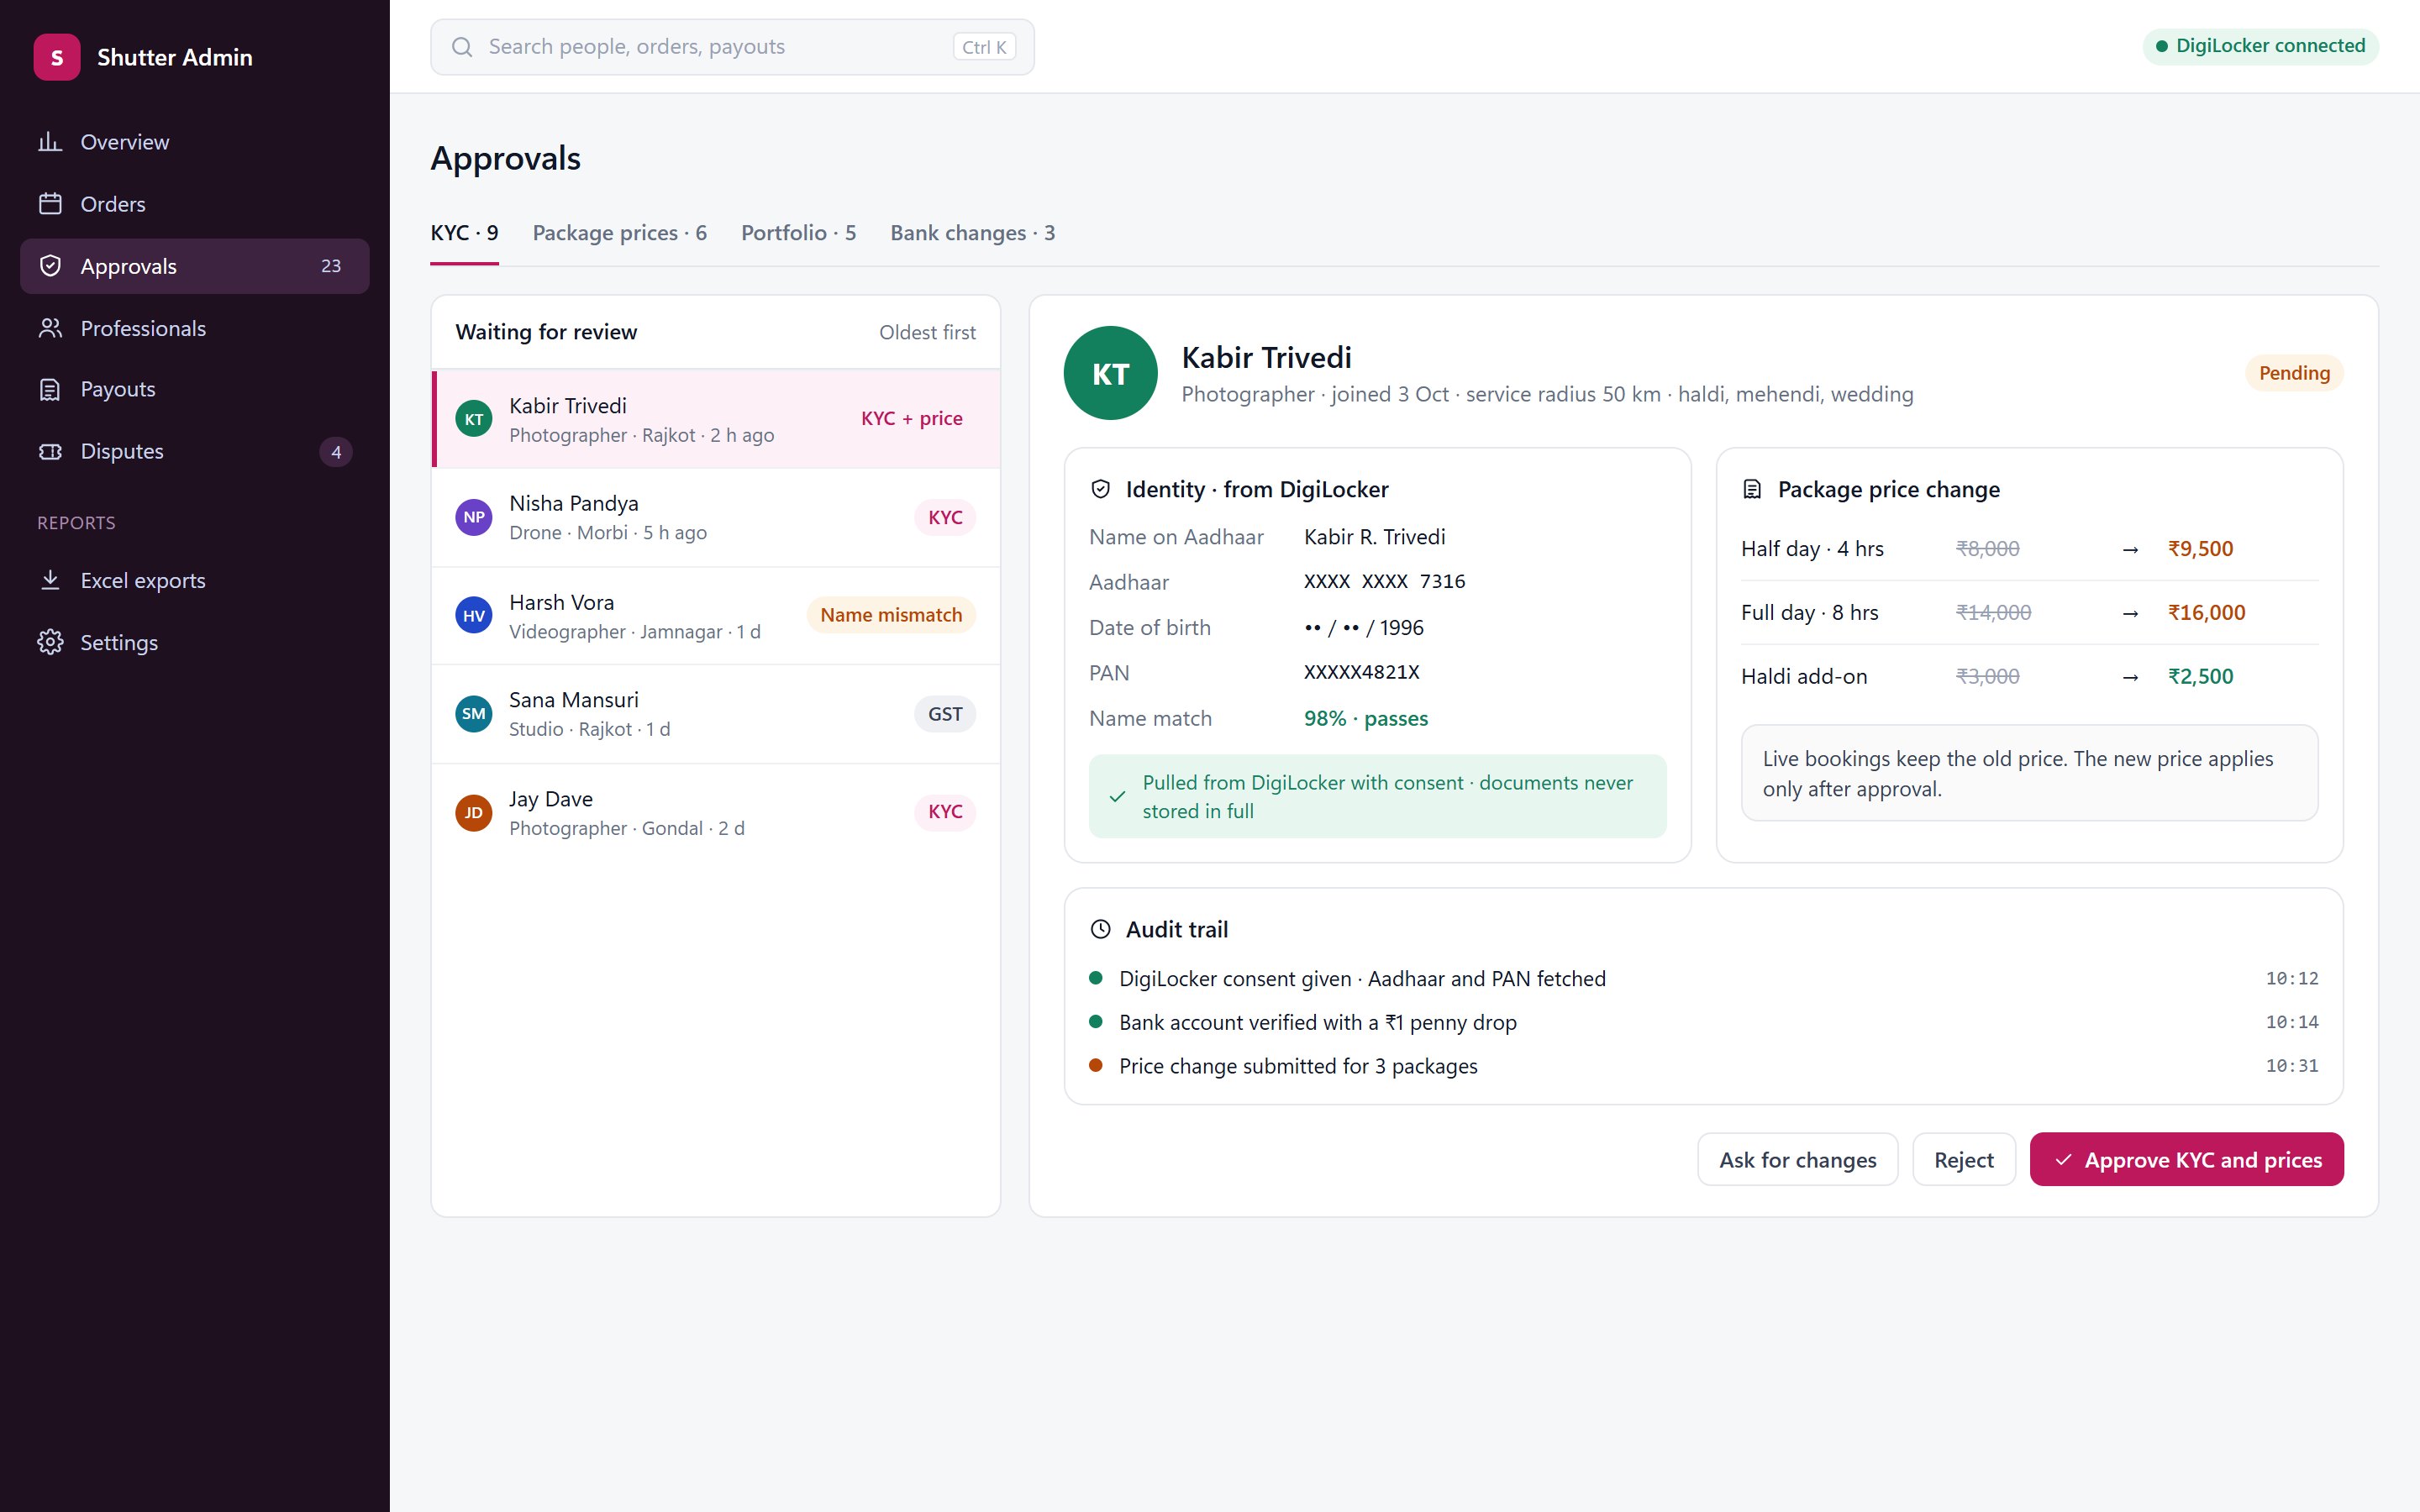This screenshot has height=1512, width=2420.
Task: Click the Package price change document icon
Action: (1752, 489)
